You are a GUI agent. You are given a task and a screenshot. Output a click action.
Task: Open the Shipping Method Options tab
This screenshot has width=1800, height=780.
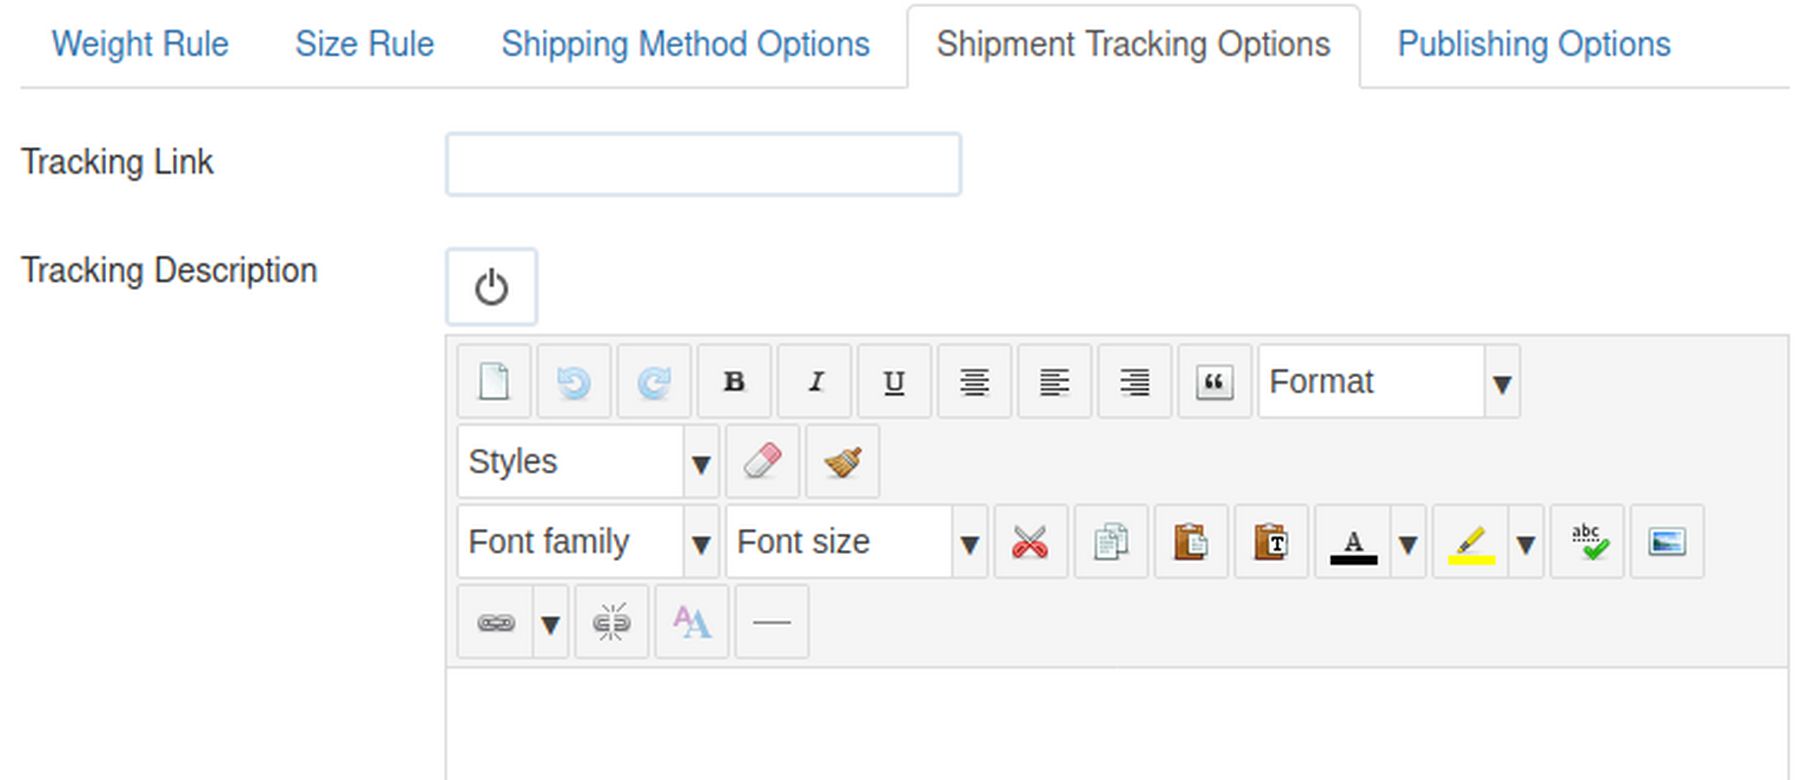(685, 45)
